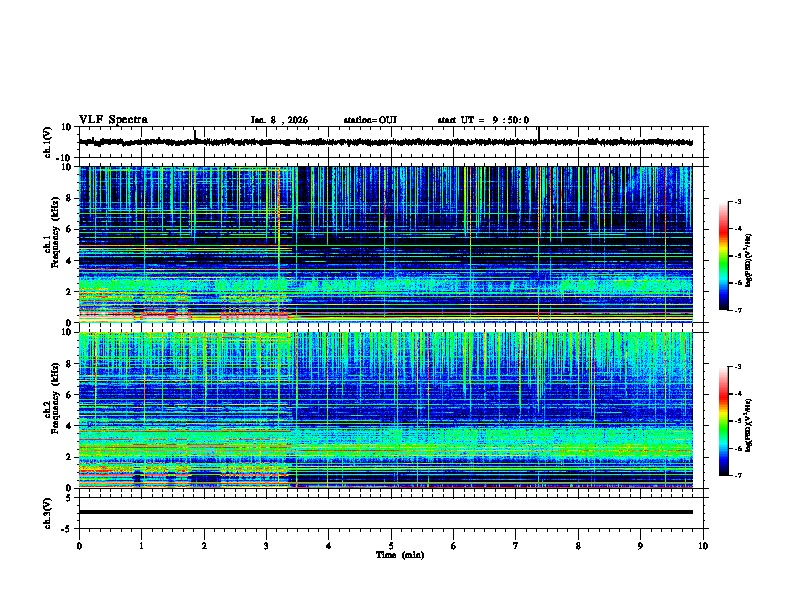
Task: Click time axis tick label 7
Action: 516,546
